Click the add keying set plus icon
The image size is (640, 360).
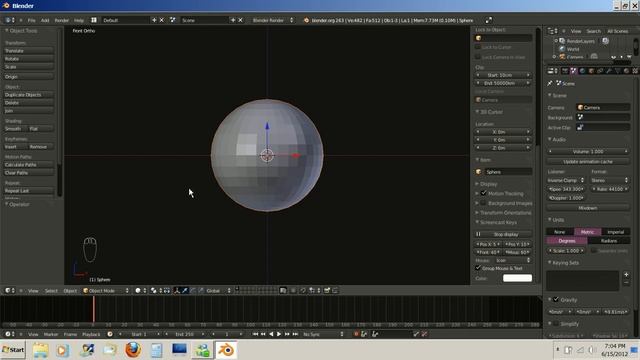pyautogui.click(x=626, y=275)
